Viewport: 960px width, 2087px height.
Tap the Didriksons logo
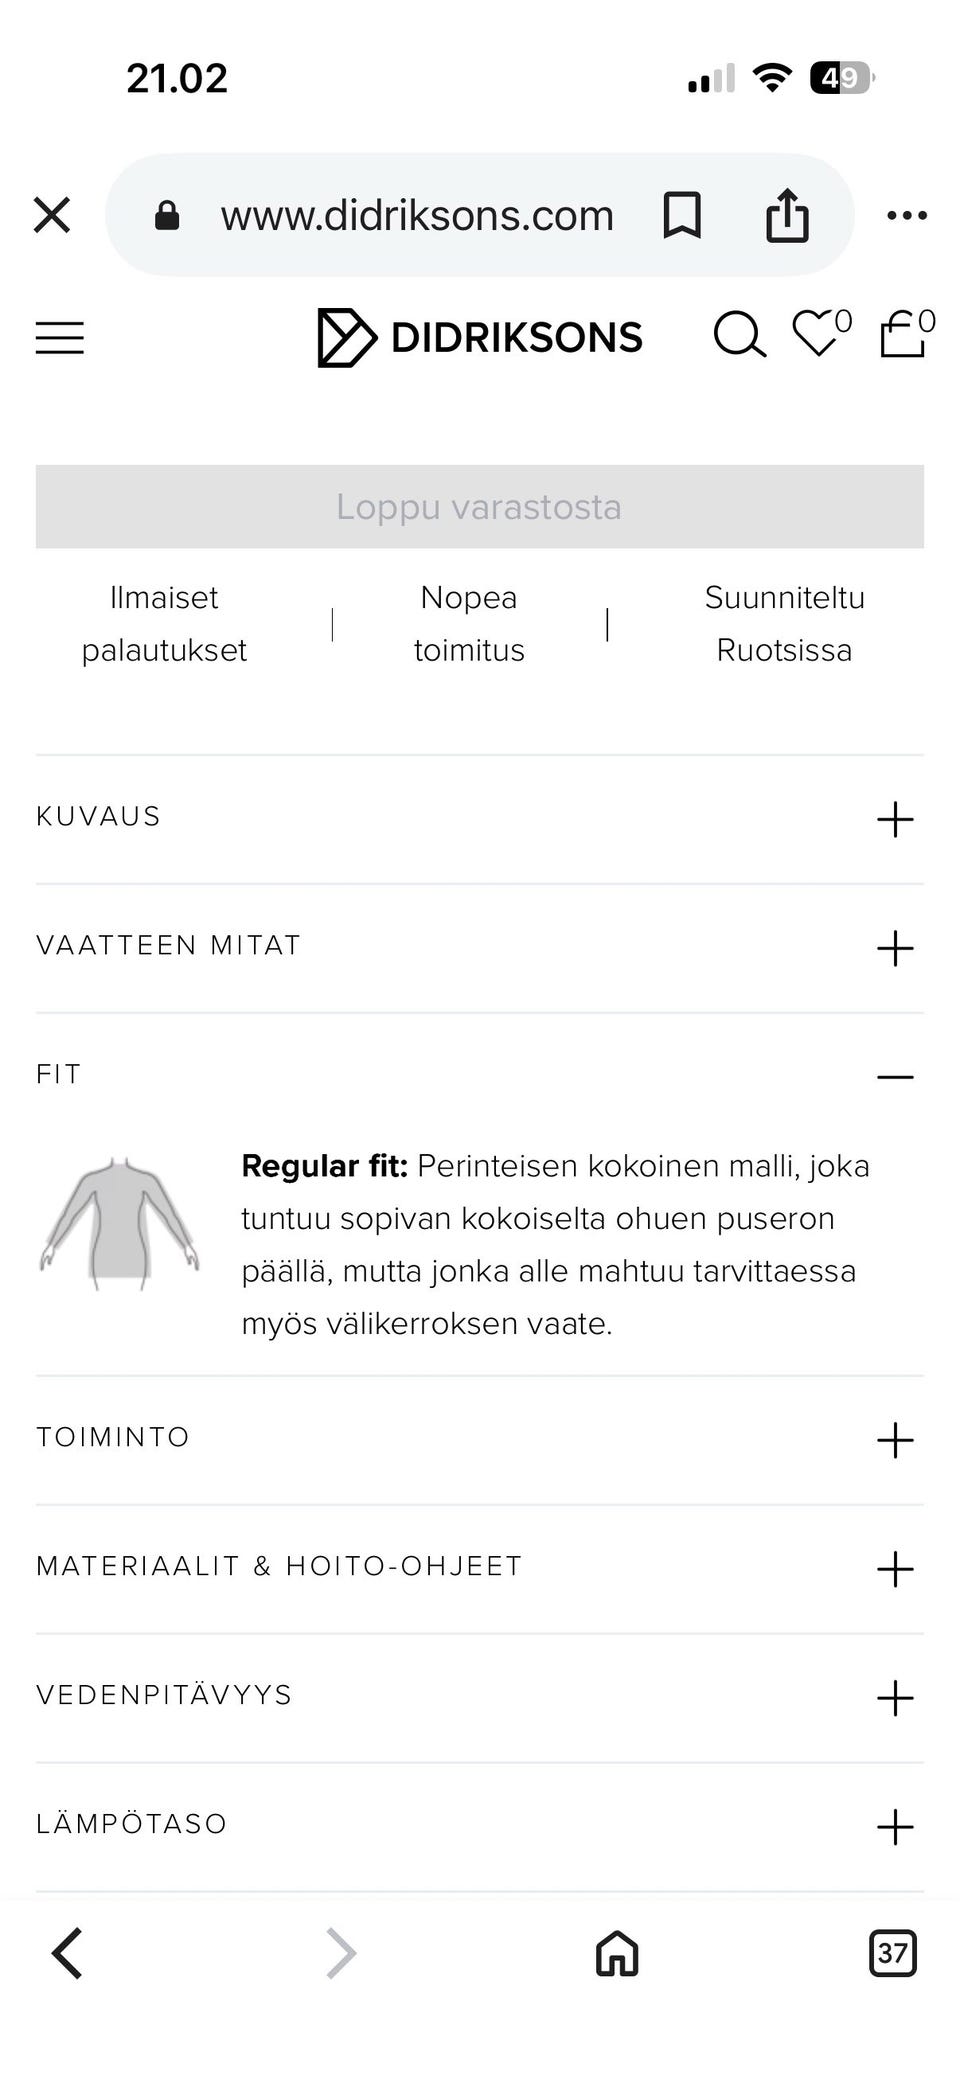click(480, 337)
